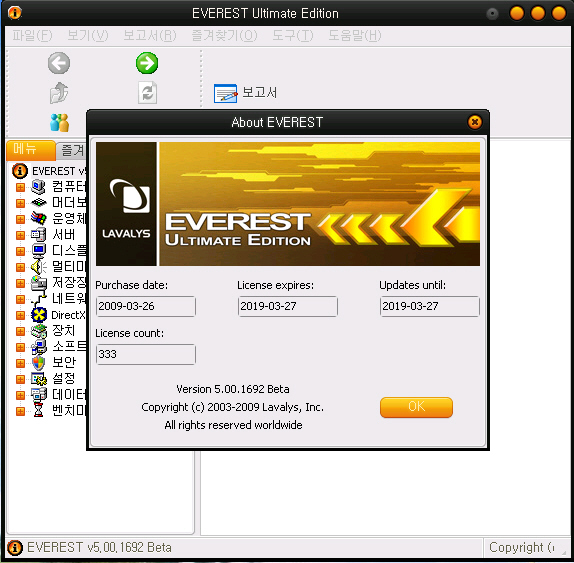Click the green forward arrow button

[147, 63]
